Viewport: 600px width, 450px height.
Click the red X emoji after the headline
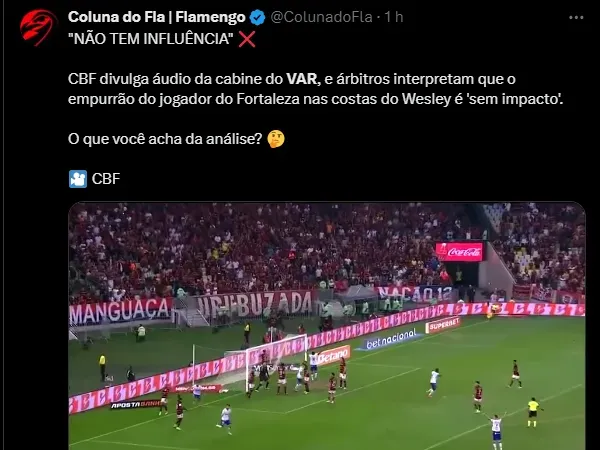(x=247, y=39)
